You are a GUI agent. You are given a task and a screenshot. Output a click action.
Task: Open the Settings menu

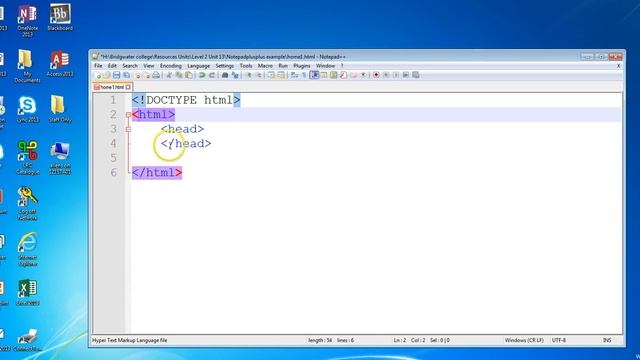[x=224, y=66]
